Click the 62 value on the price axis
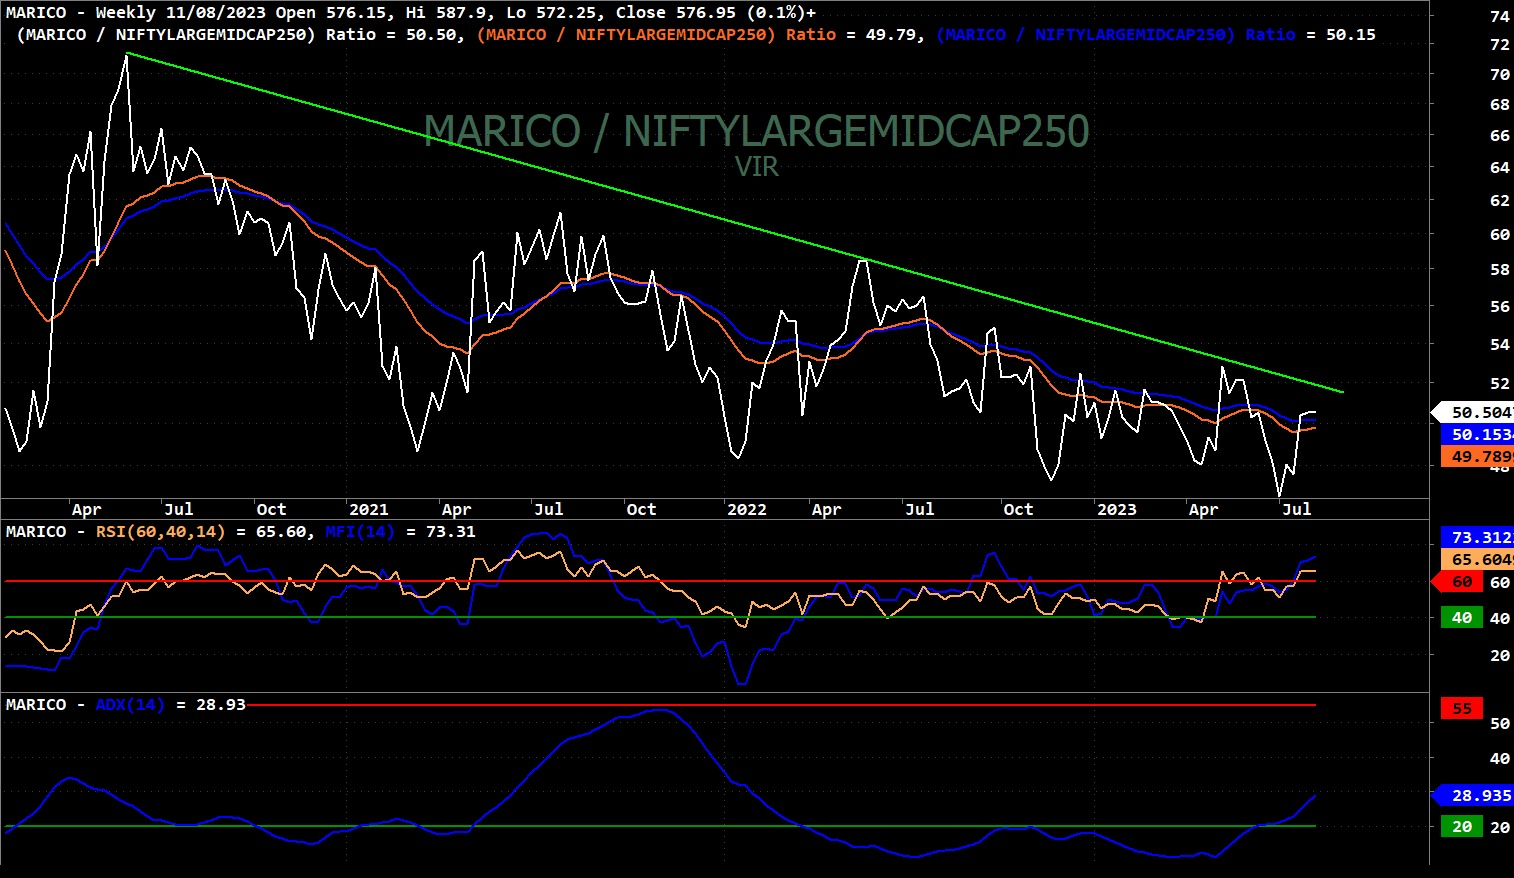Viewport: 1514px width, 878px height. (1500, 201)
